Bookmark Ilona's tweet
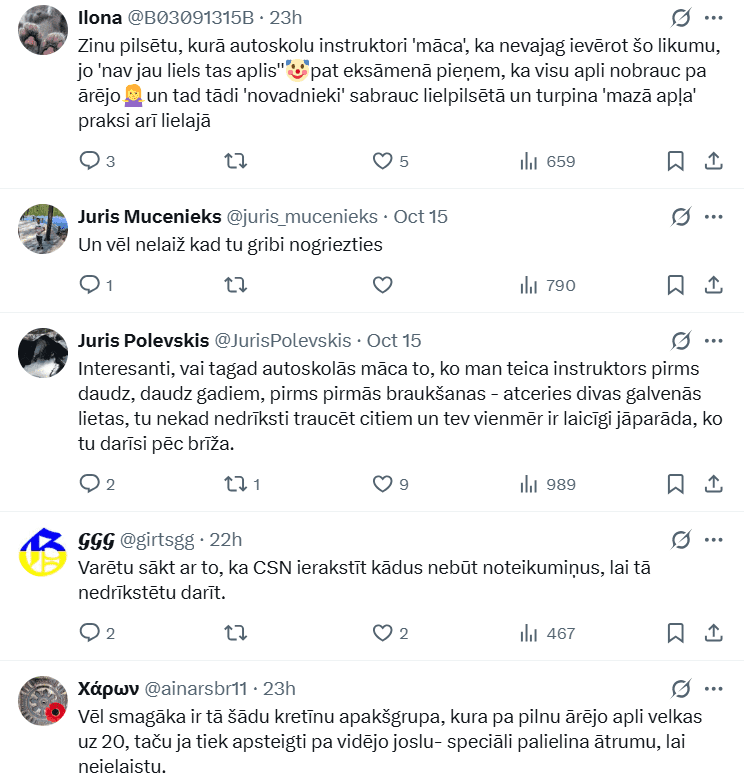The width and height of the screenshot is (744, 783). [x=675, y=161]
